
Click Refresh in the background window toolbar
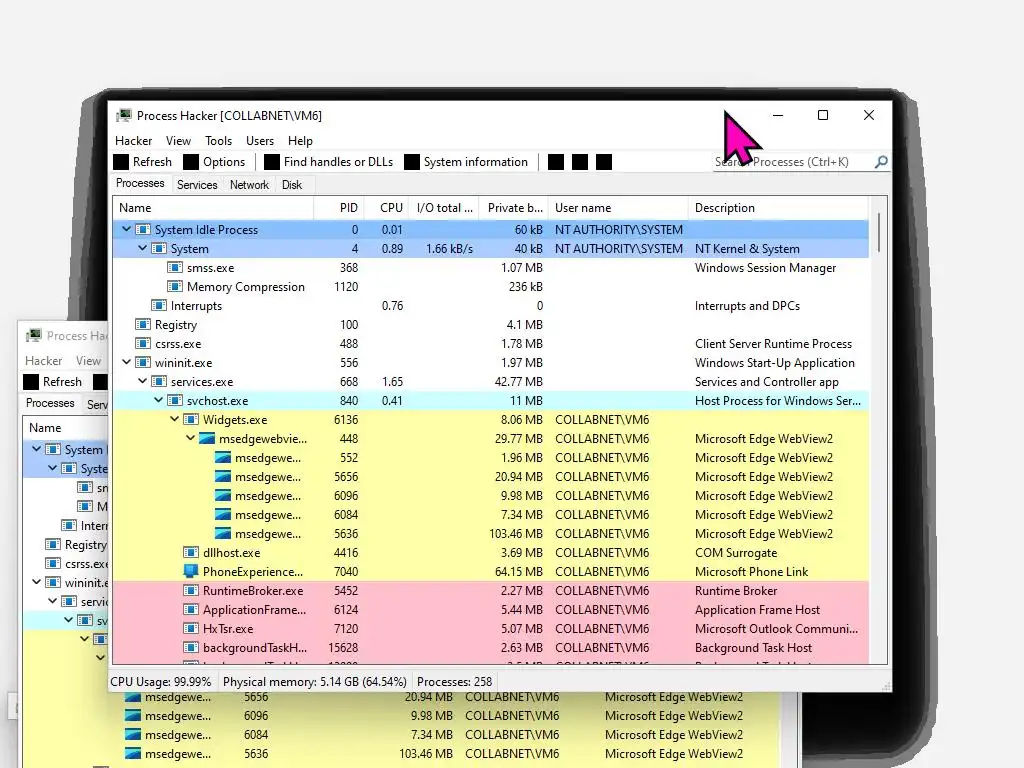pos(53,381)
